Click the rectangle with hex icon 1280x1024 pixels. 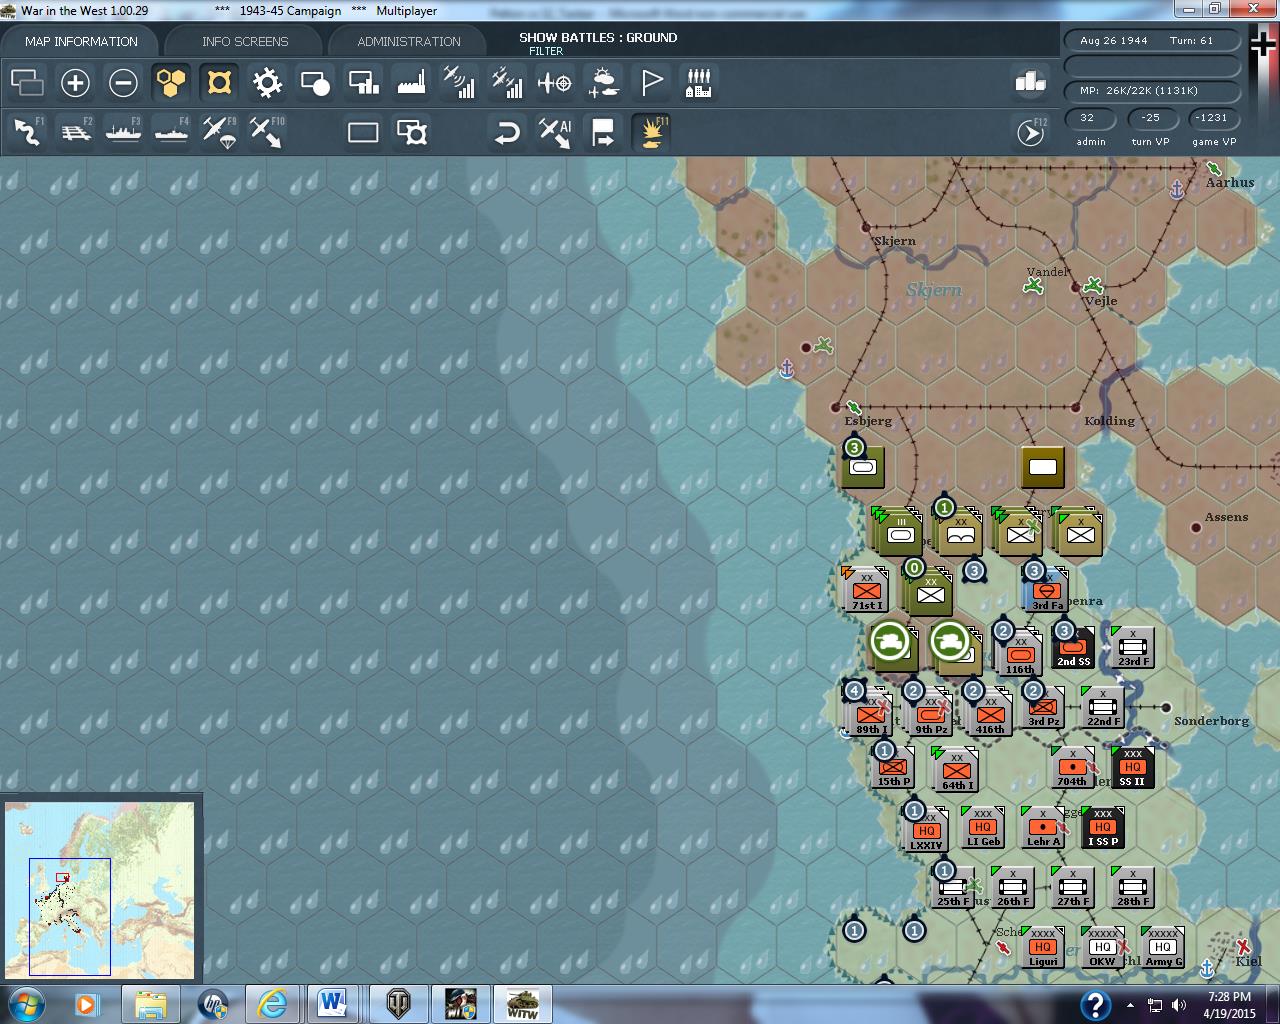pyautogui.click(x=411, y=132)
